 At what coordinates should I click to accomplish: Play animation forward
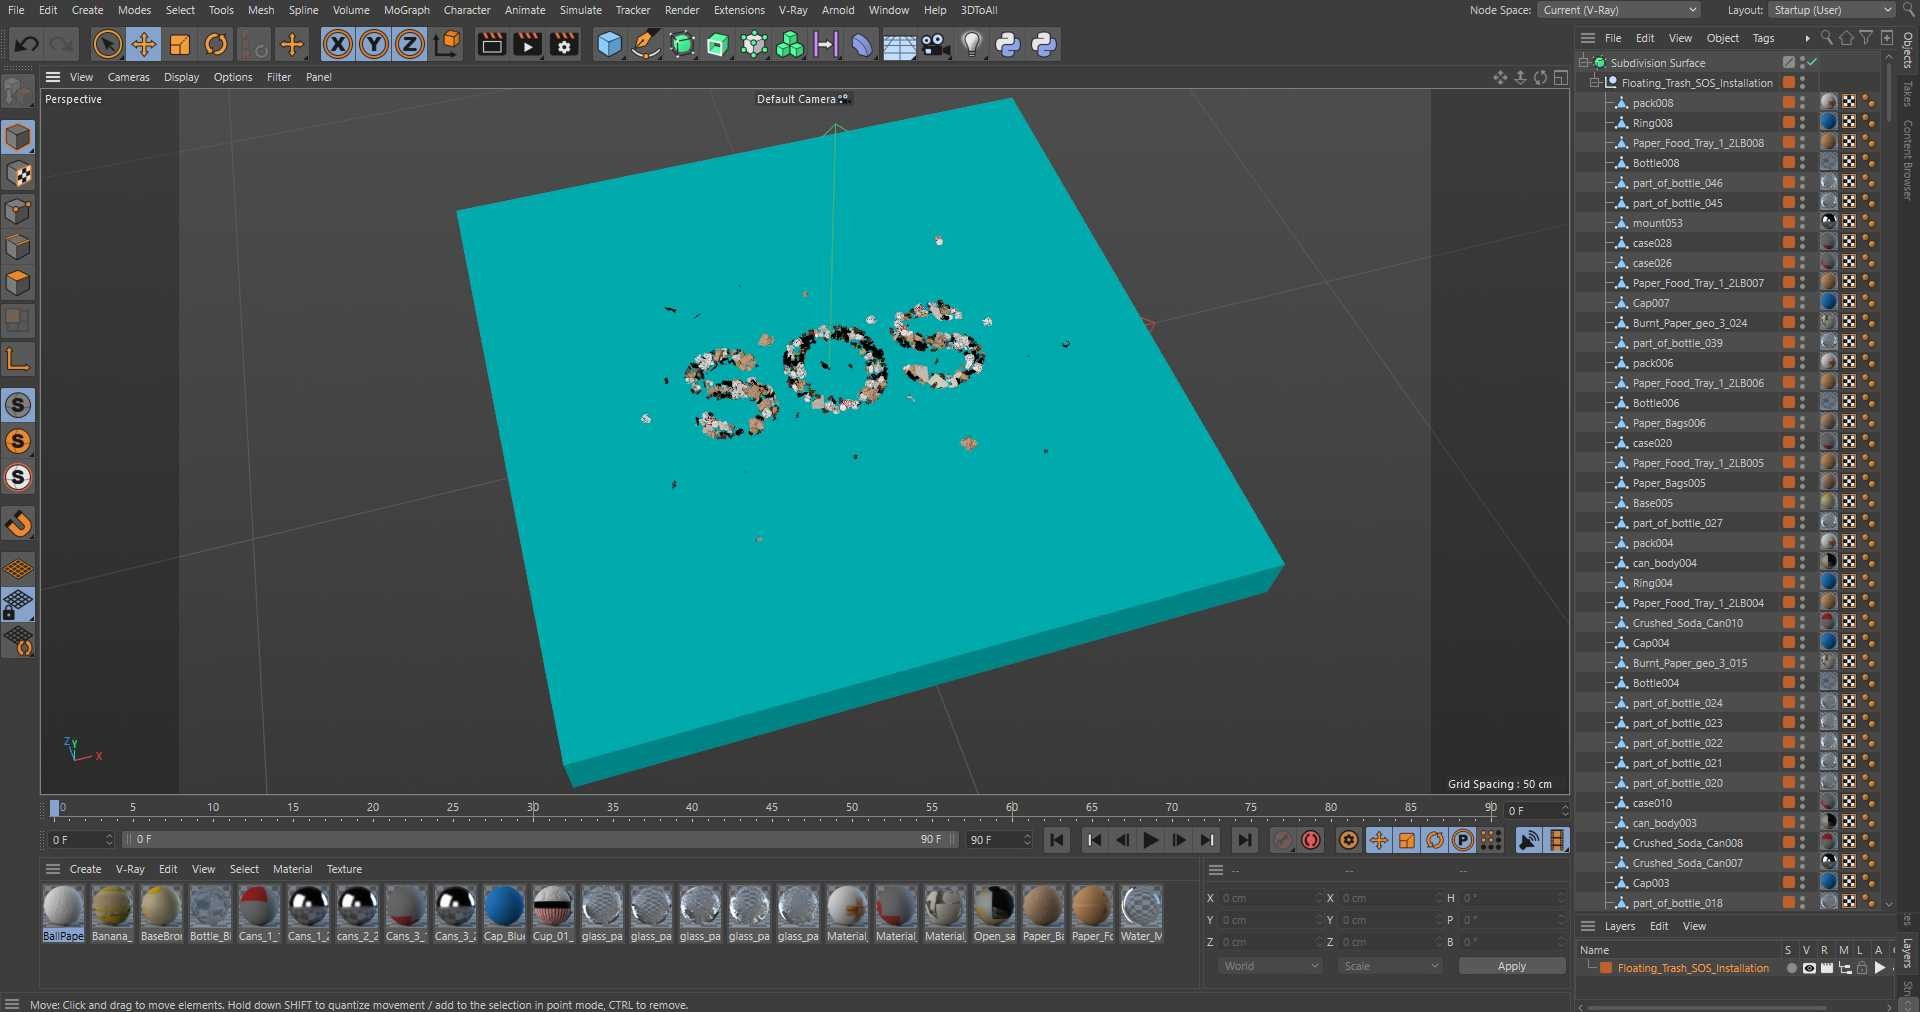coord(1151,841)
